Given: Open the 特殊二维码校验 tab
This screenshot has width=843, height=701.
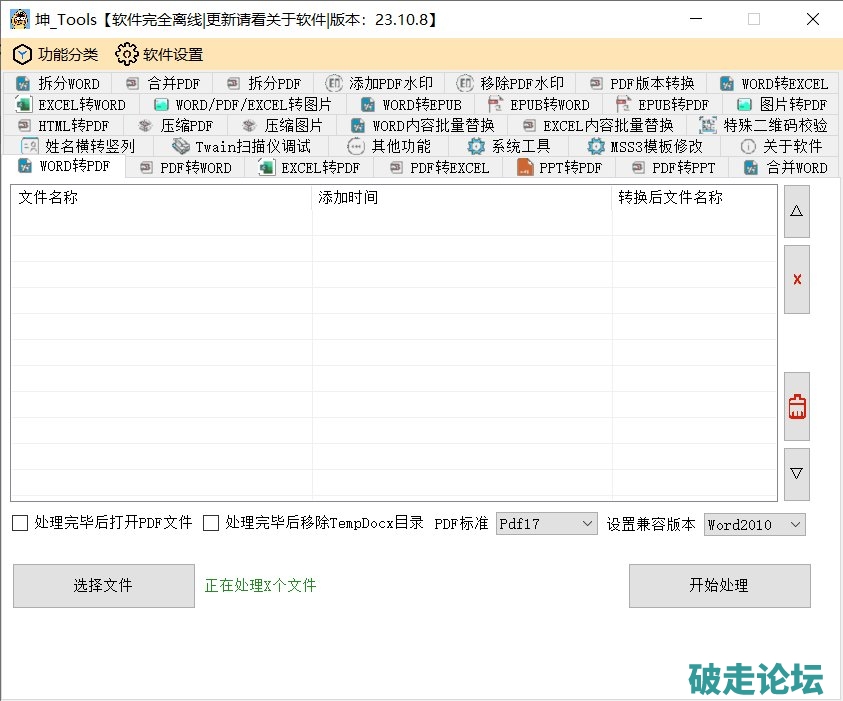Looking at the screenshot, I should 764,125.
